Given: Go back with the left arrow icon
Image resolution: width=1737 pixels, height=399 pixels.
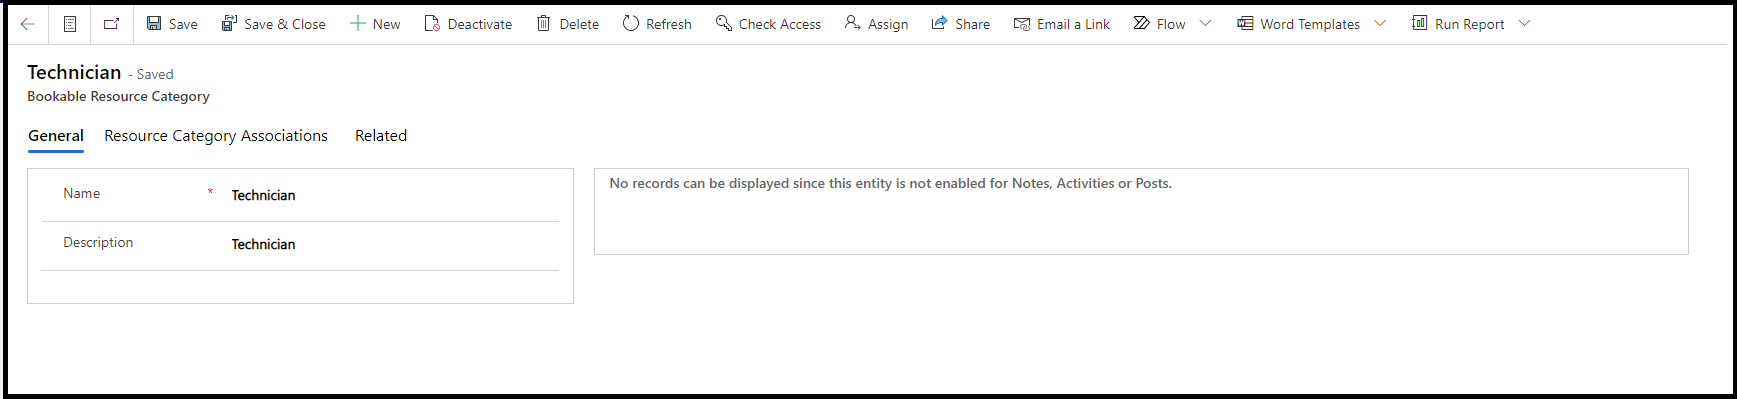Looking at the screenshot, I should point(28,24).
